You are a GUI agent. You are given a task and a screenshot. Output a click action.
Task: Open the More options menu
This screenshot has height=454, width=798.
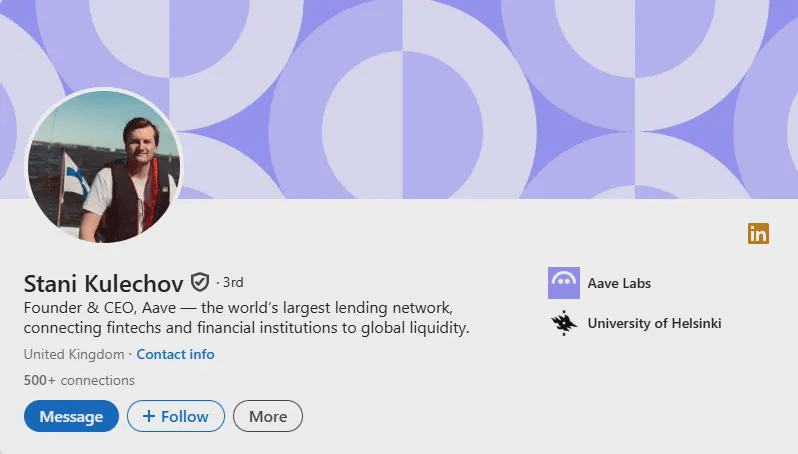click(x=268, y=416)
